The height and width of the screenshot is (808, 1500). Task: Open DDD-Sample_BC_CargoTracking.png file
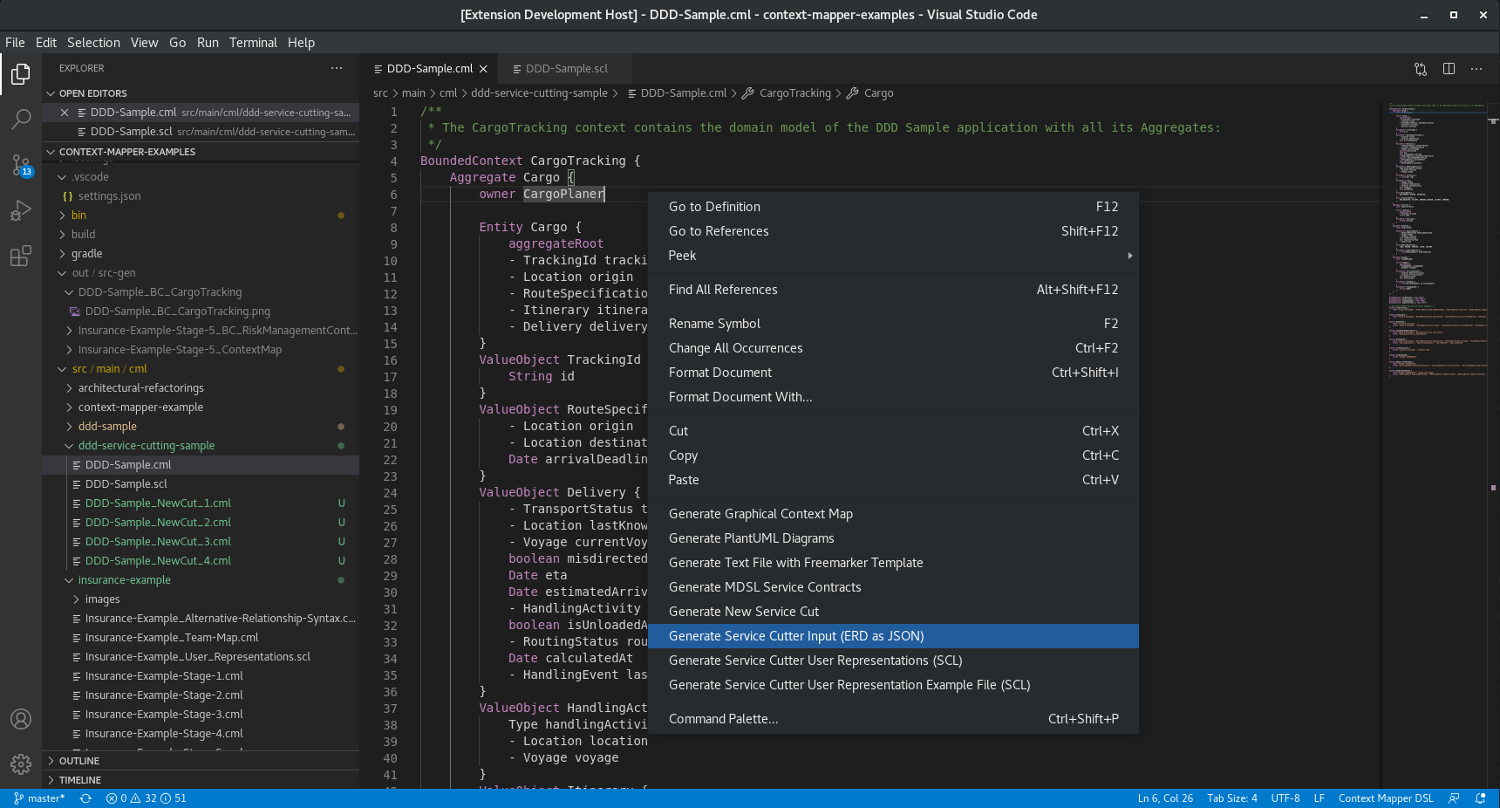[x=200, y=311]
